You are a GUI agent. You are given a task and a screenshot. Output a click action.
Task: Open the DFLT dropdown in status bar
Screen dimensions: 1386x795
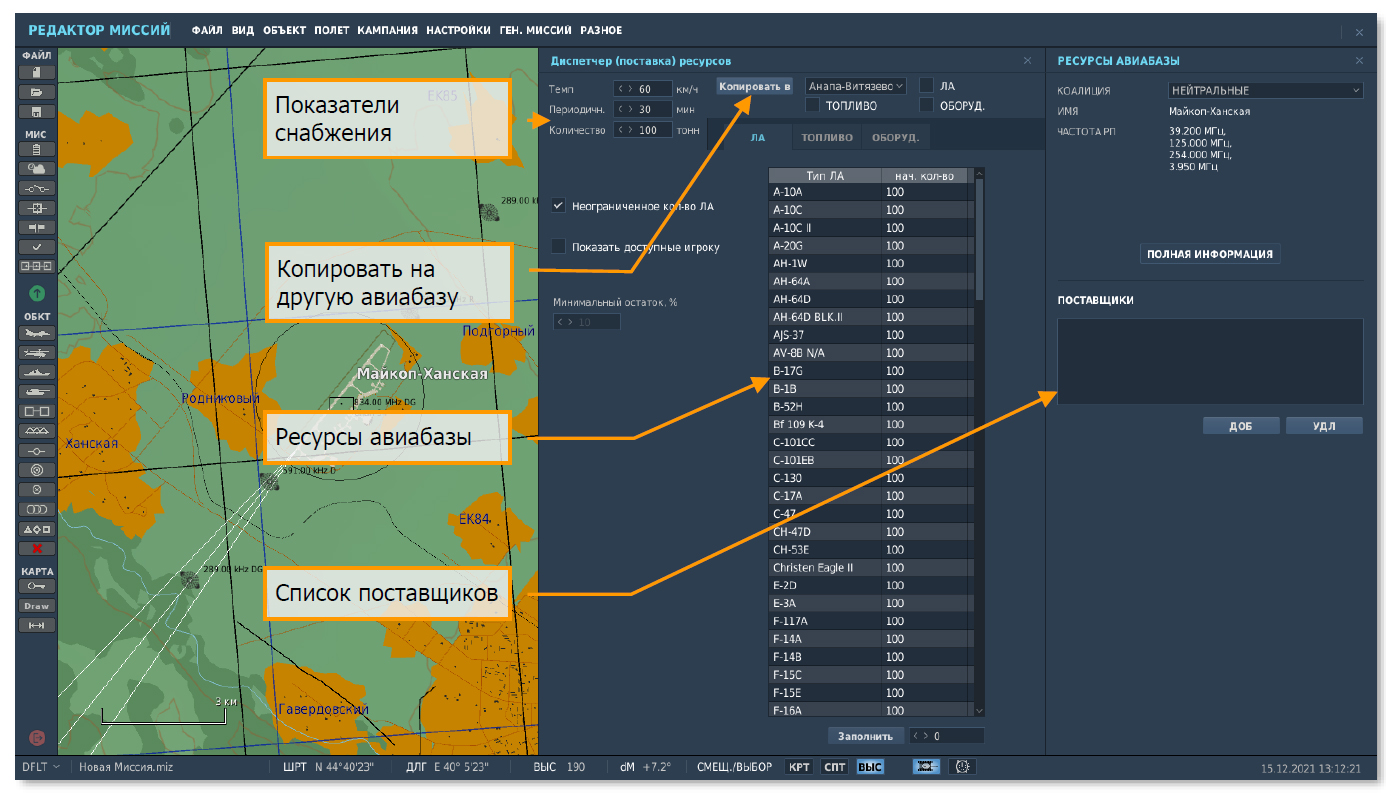pos(41,767)
